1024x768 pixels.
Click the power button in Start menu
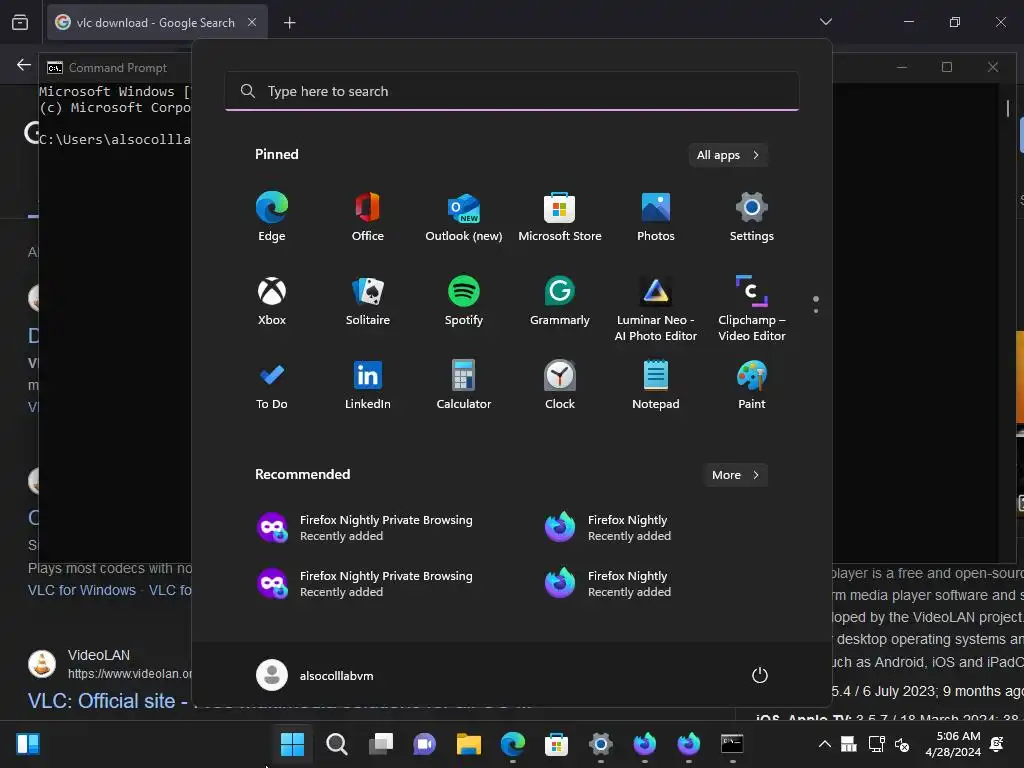point(760,675)
